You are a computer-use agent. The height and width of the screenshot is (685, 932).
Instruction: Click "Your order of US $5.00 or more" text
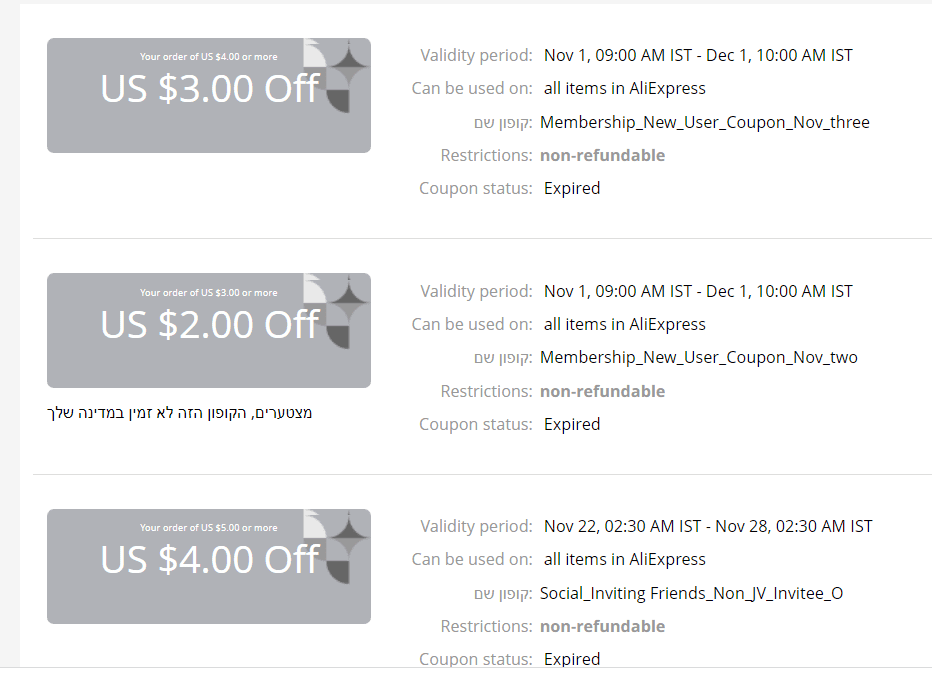tap(209, 528)
